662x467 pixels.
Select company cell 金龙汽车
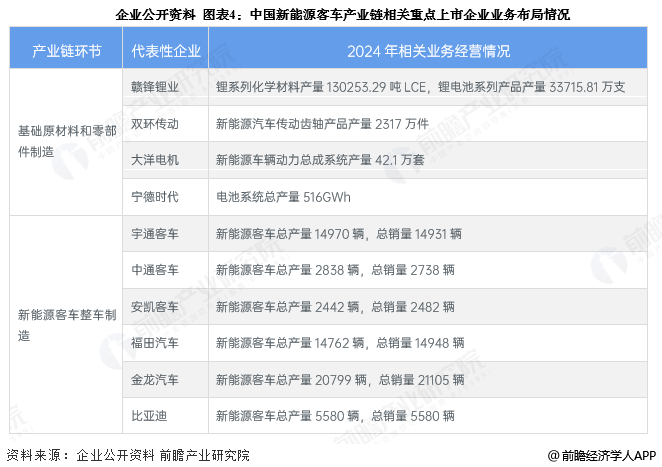pyautogui.click(x=166, y=380)
